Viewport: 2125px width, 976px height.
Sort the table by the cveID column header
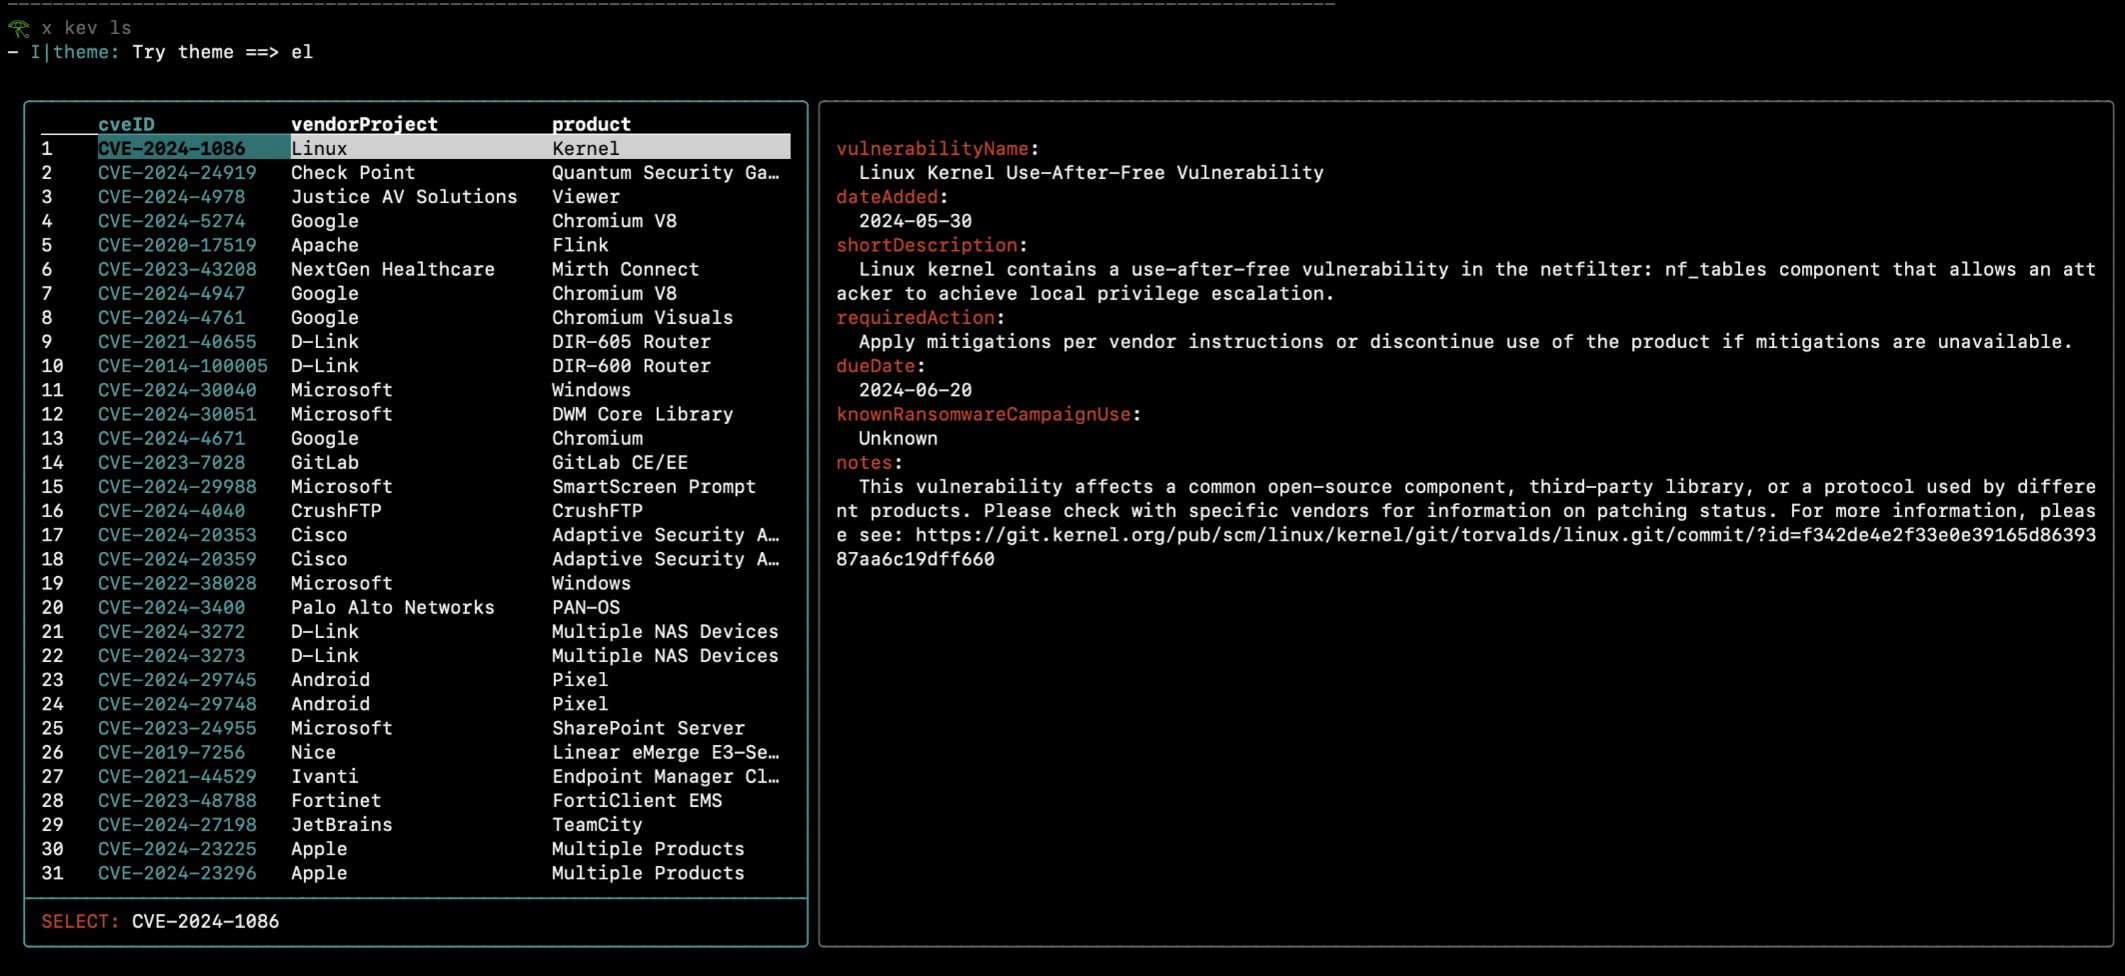pyautogui.click(x=126, y=123)
